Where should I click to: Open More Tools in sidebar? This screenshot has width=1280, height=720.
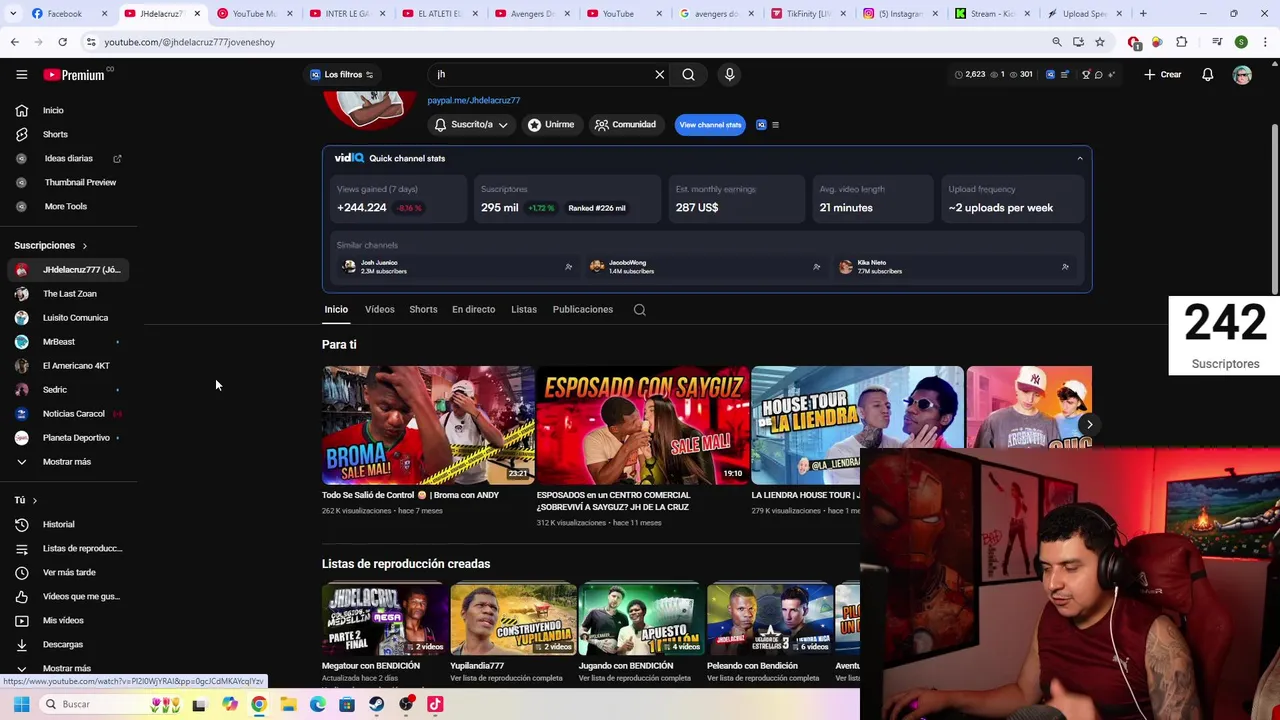pyautogui.click(x=70, y=206)
